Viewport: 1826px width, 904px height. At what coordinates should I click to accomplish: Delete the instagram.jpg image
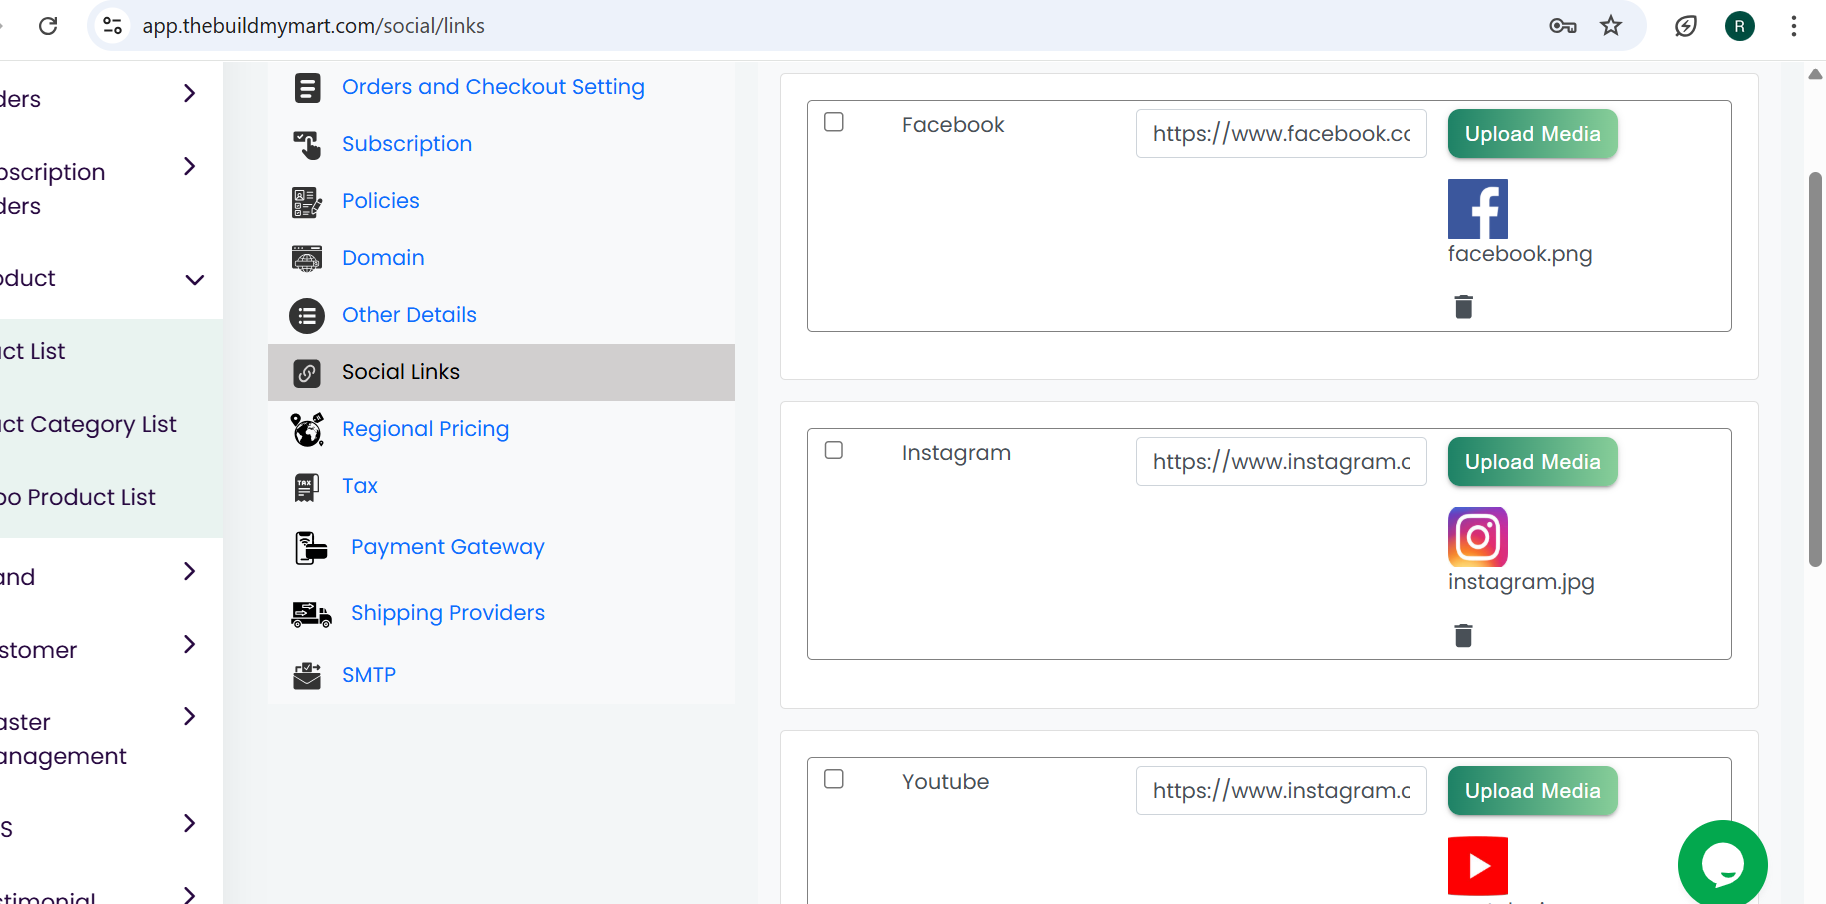click(x=1463, y=635)
